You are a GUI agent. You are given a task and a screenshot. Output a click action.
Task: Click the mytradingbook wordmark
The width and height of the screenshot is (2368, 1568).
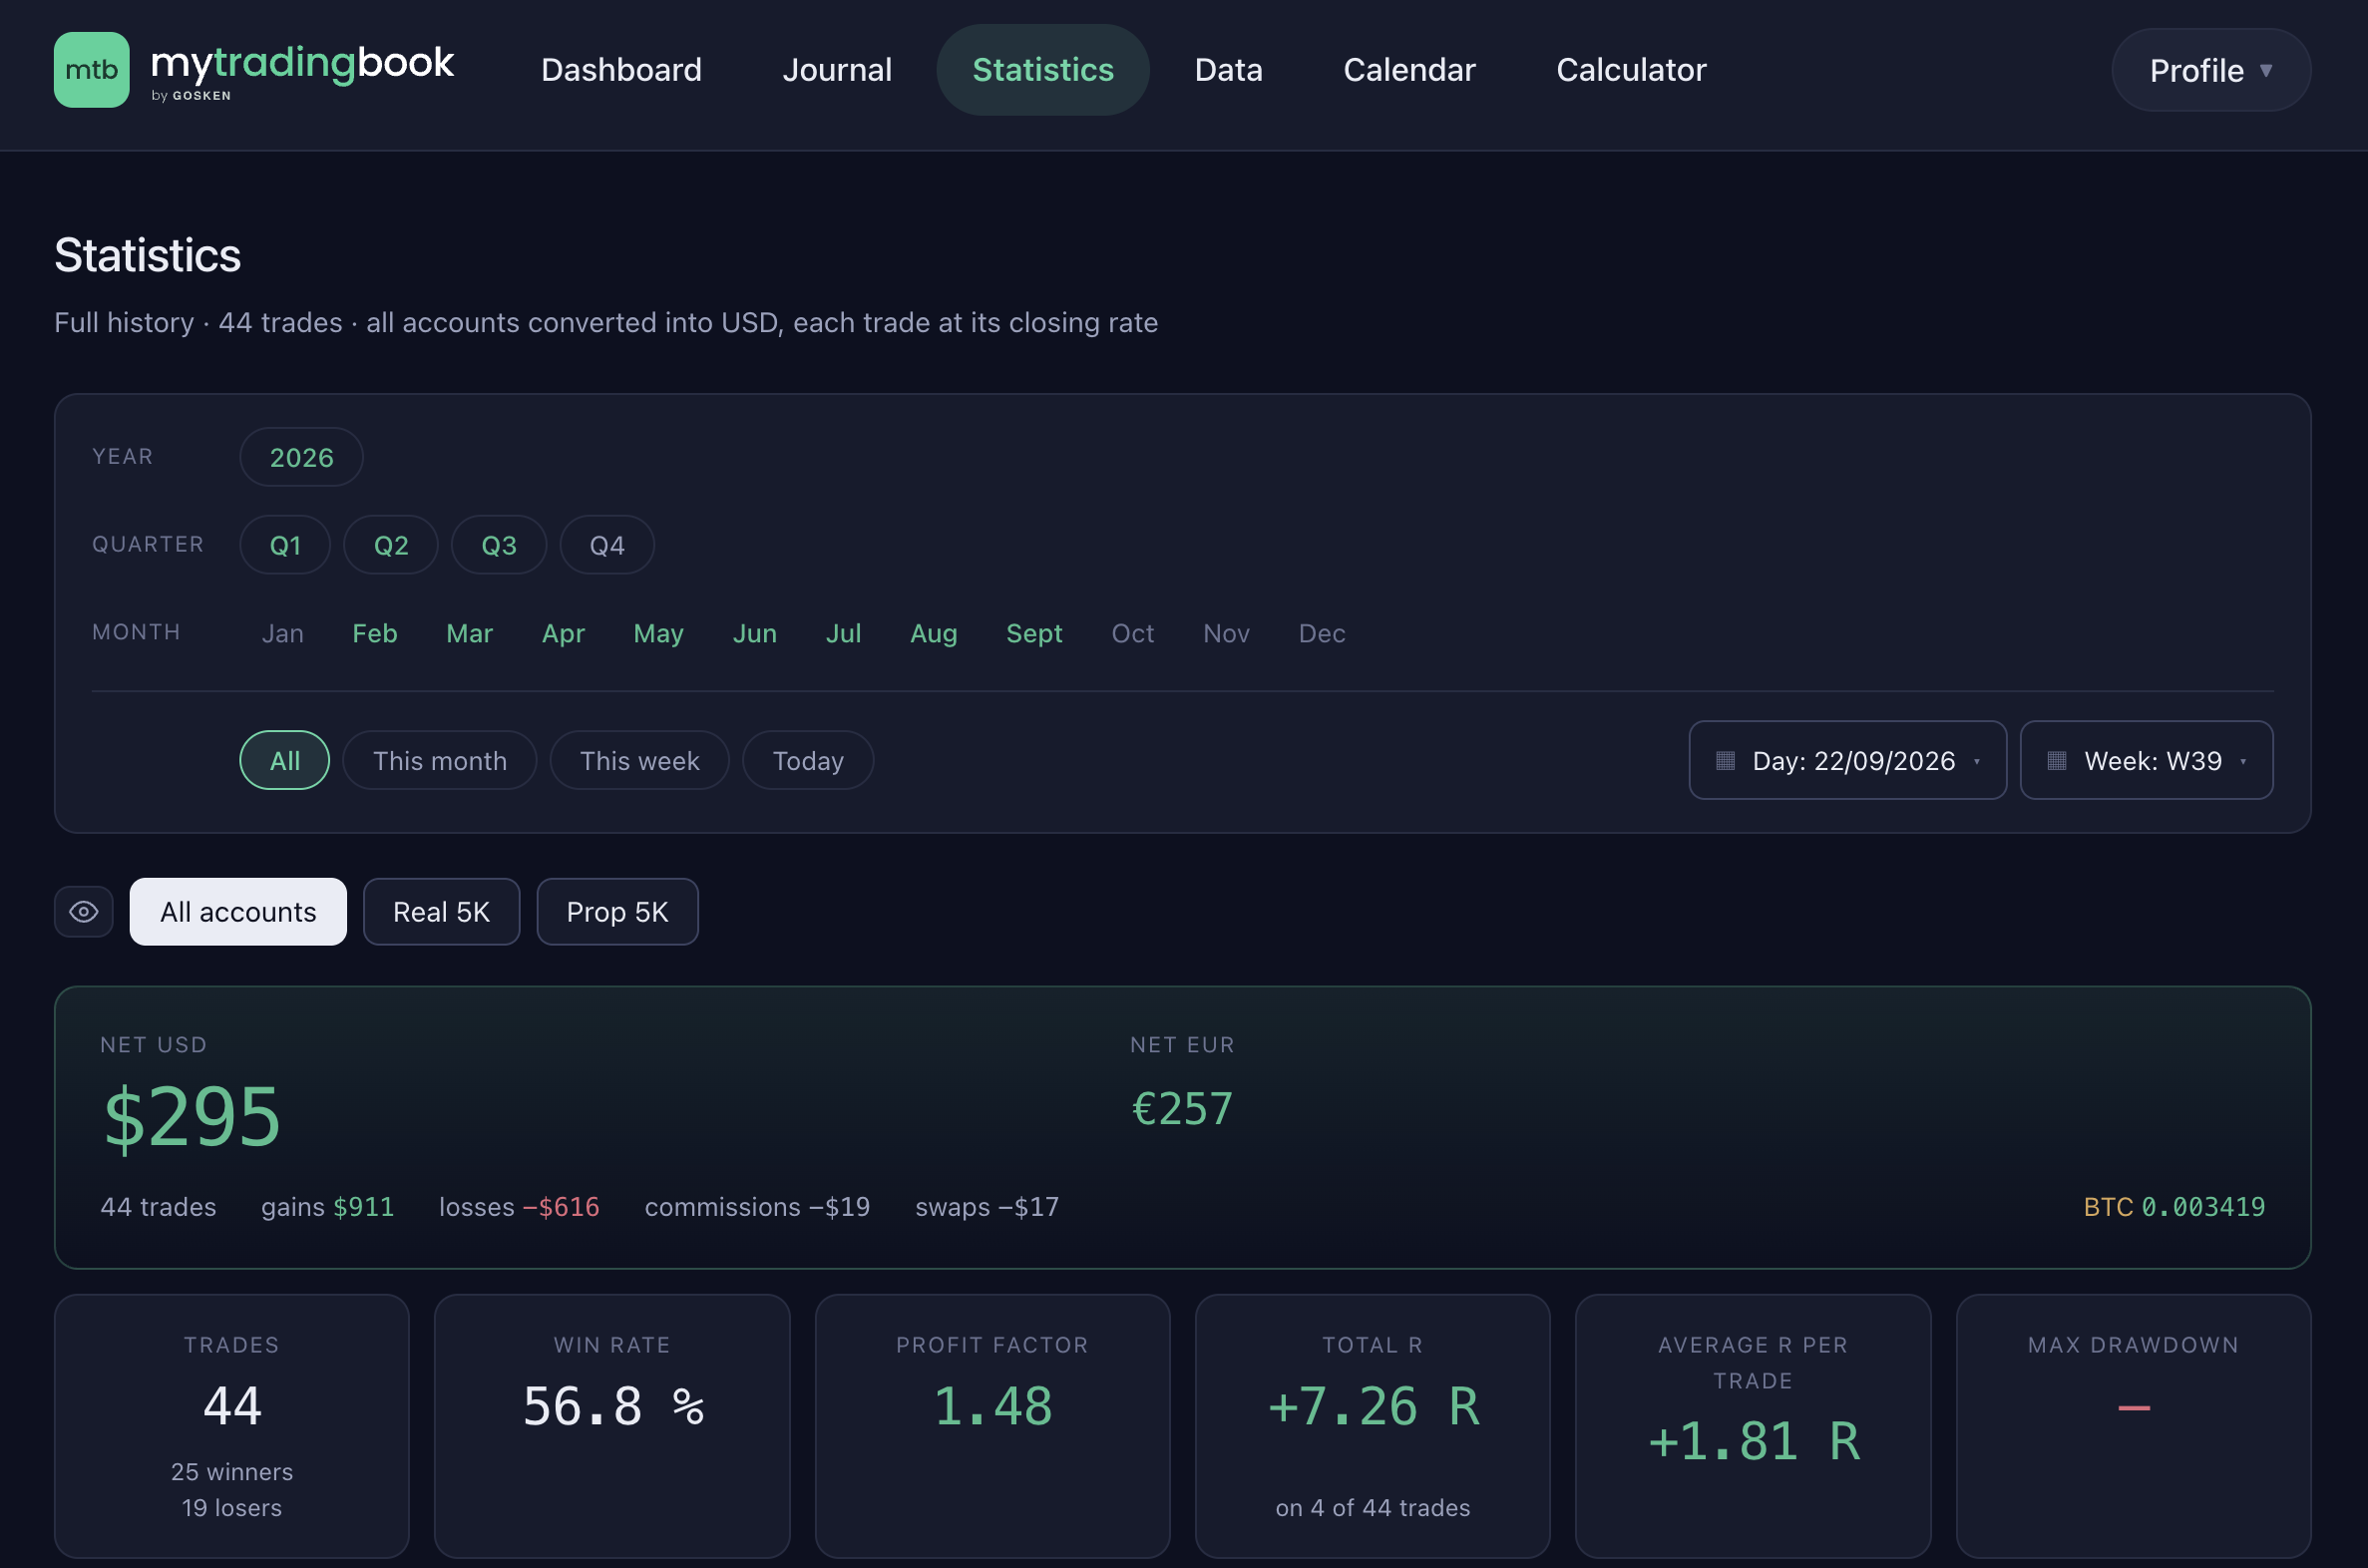302,70
